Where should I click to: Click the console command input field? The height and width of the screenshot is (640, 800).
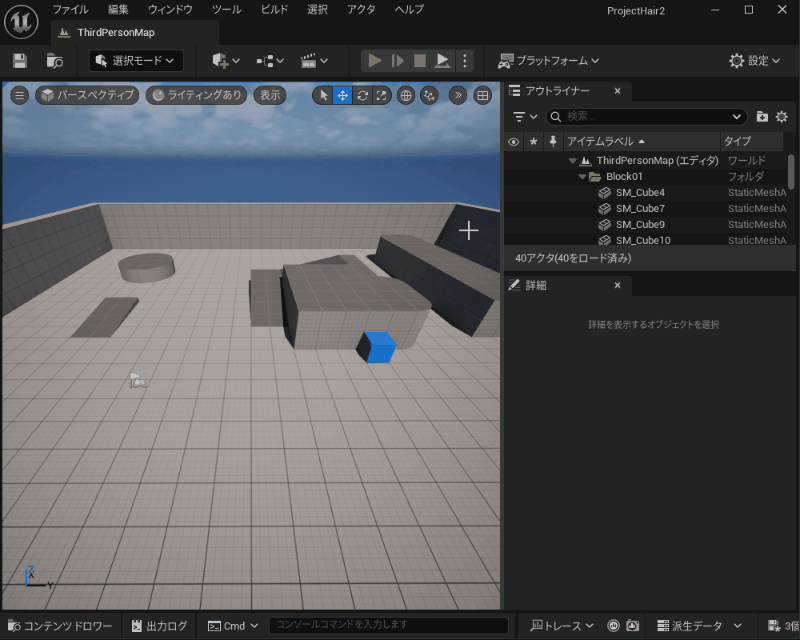click(388, 626)
